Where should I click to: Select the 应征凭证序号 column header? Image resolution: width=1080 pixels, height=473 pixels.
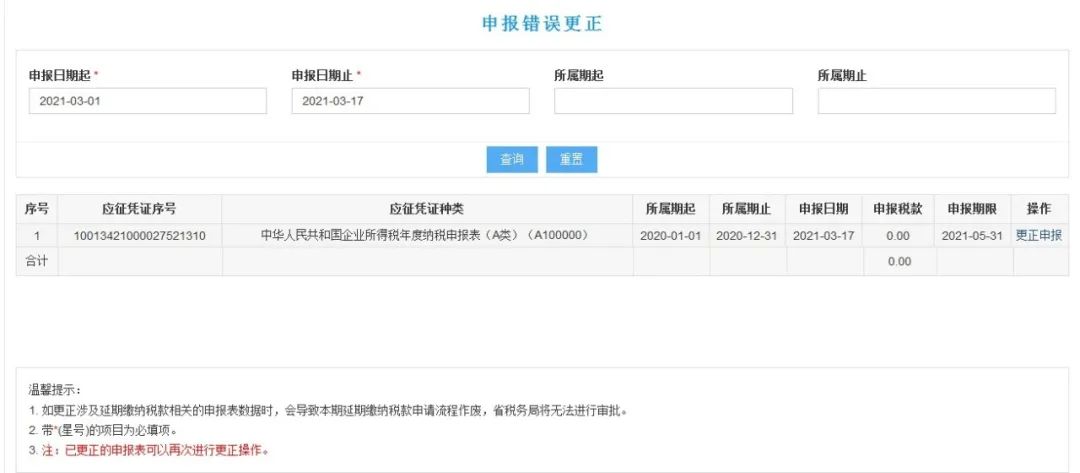pos(140,209)
